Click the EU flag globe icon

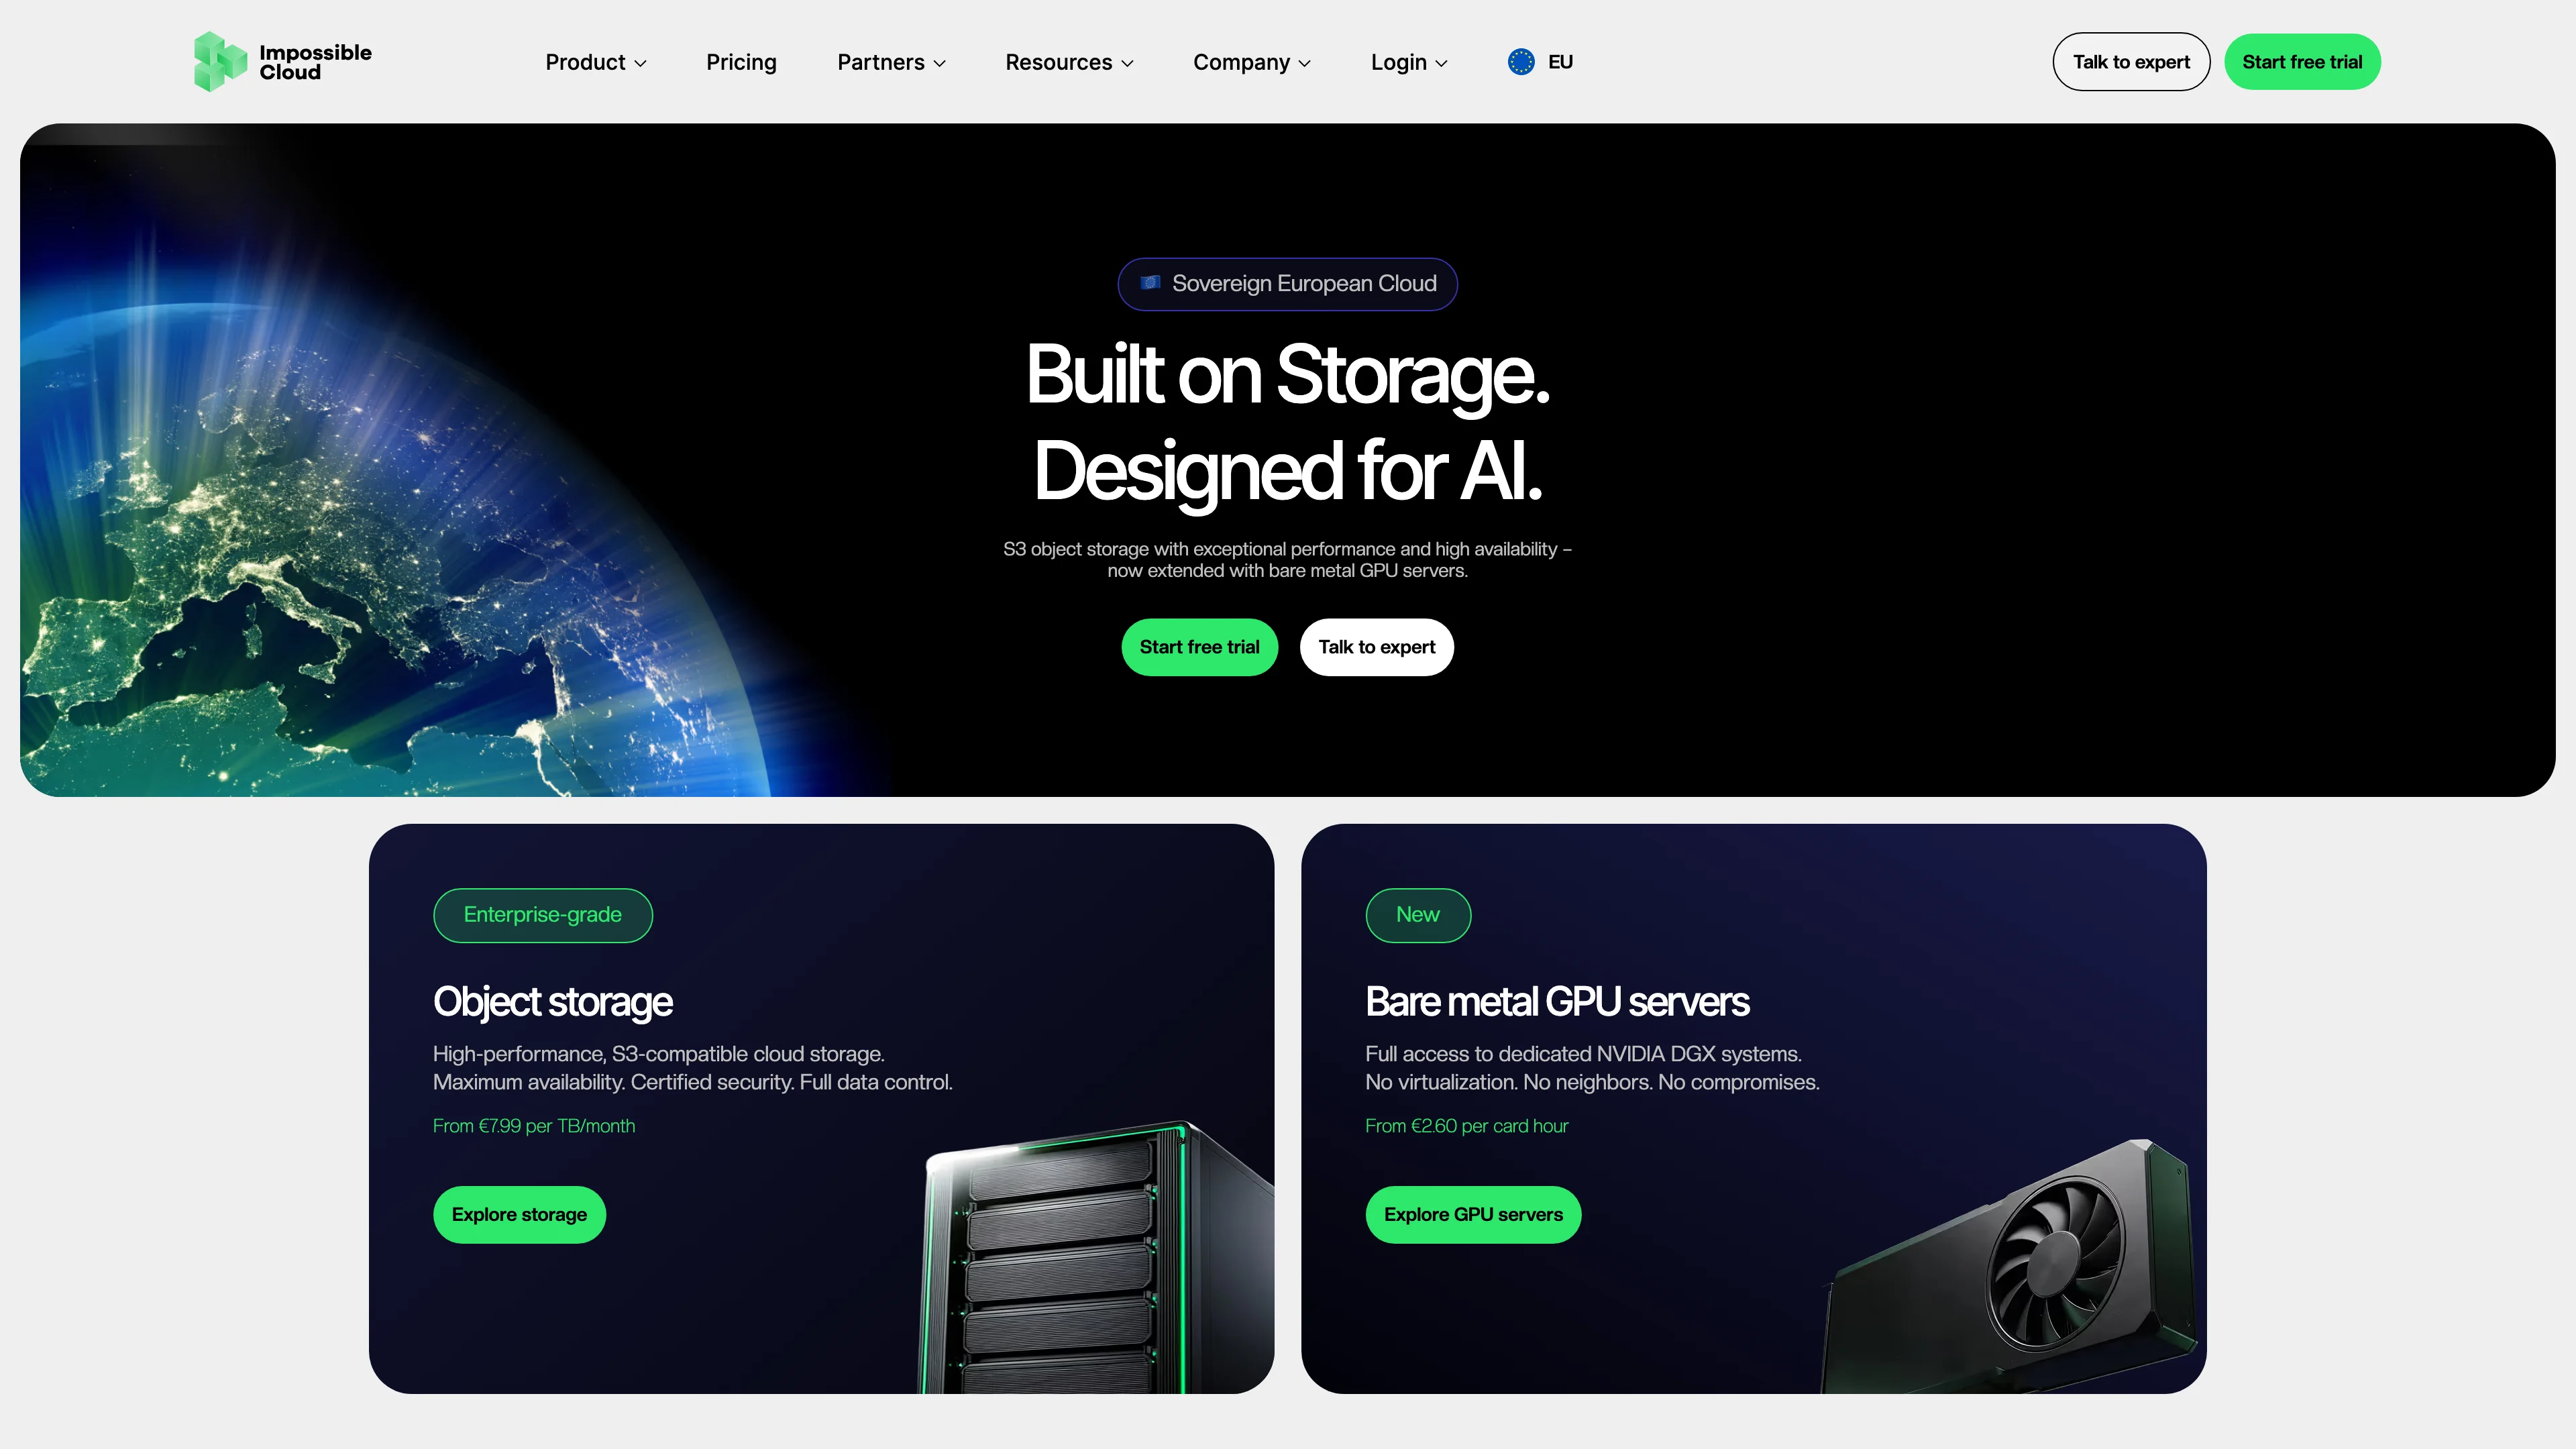pos(1521,62)
